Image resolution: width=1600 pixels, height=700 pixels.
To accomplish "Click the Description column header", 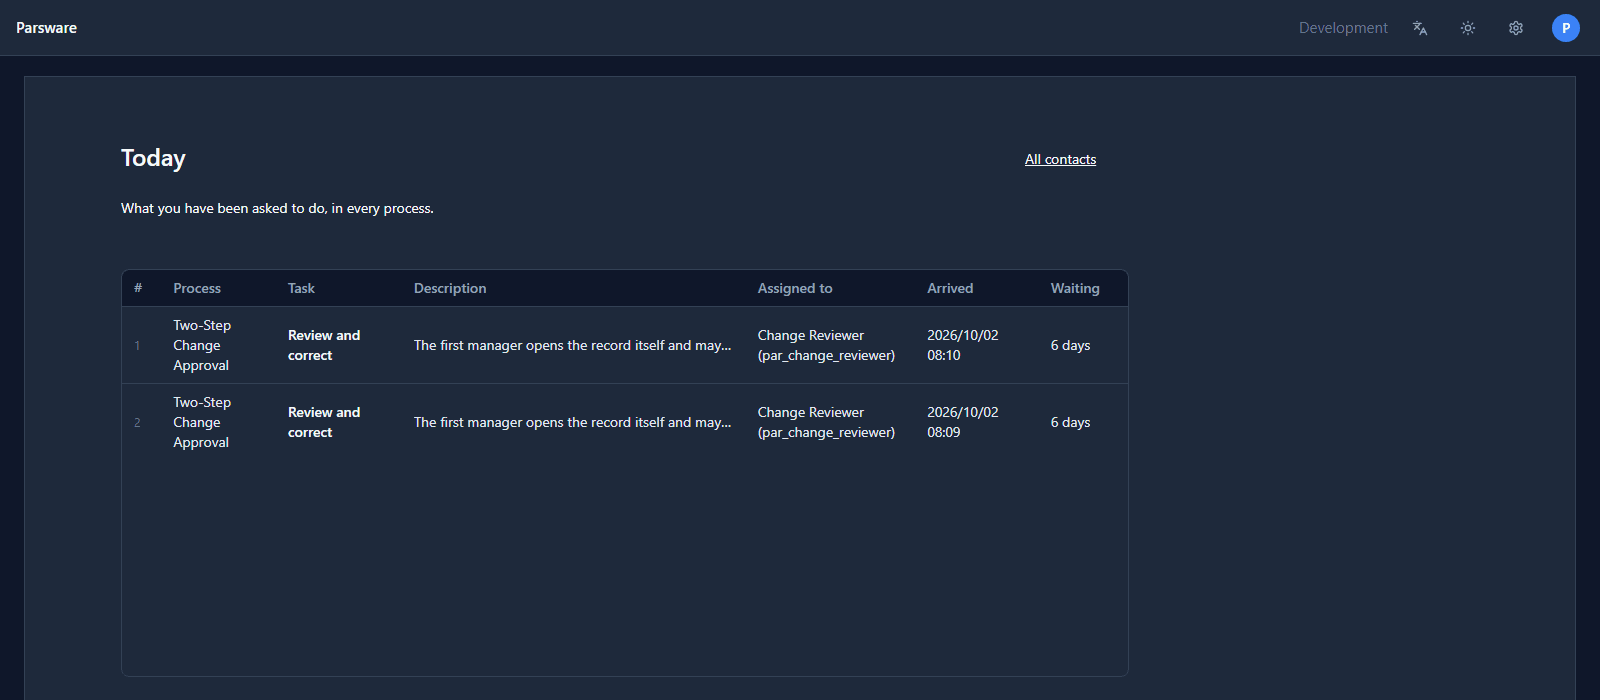I will 450,288.
